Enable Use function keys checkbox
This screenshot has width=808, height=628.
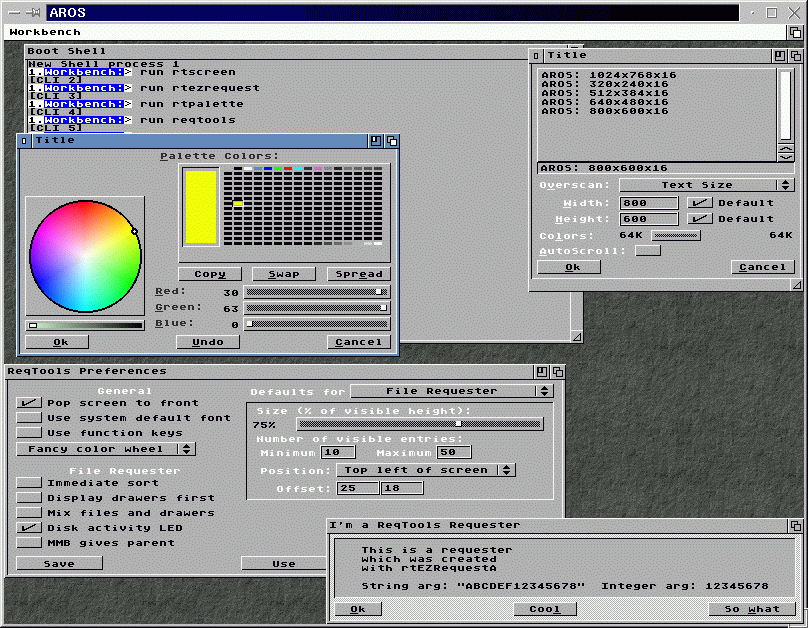click(29, 432)
